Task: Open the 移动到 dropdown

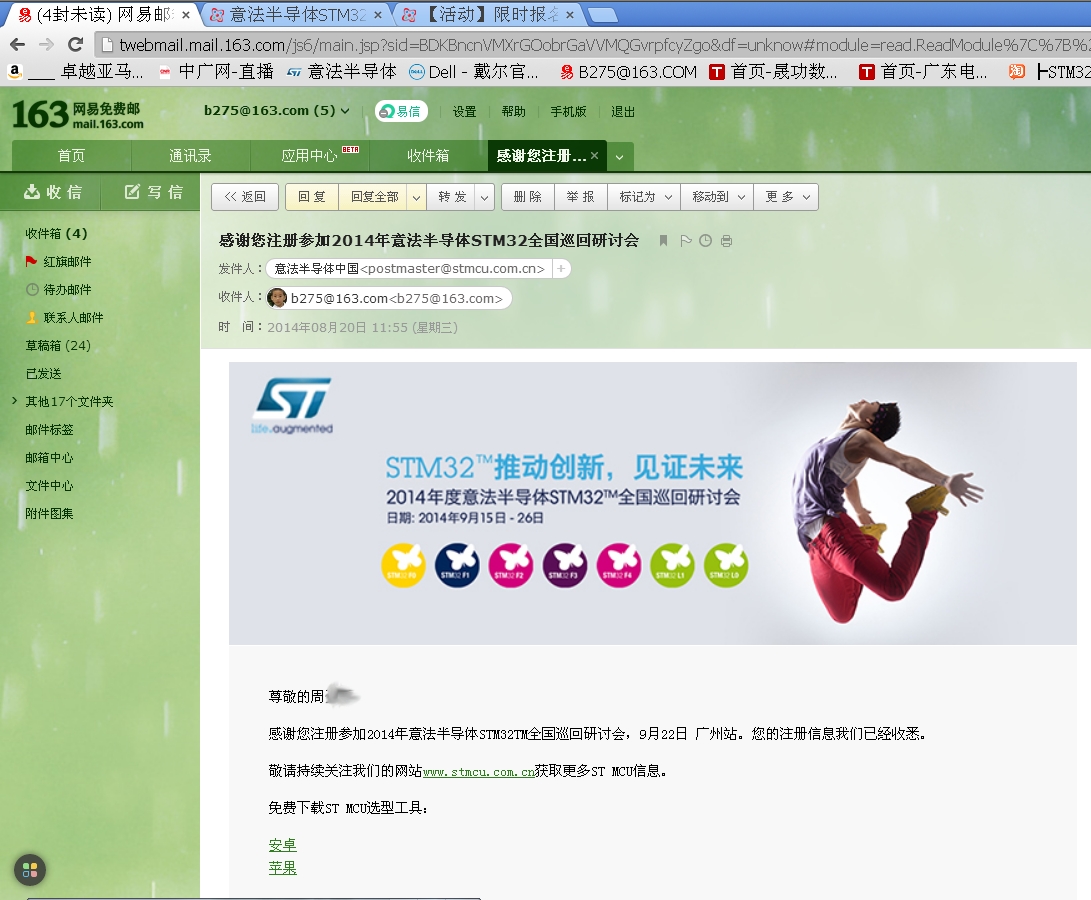Action: [x=717, y=197]
